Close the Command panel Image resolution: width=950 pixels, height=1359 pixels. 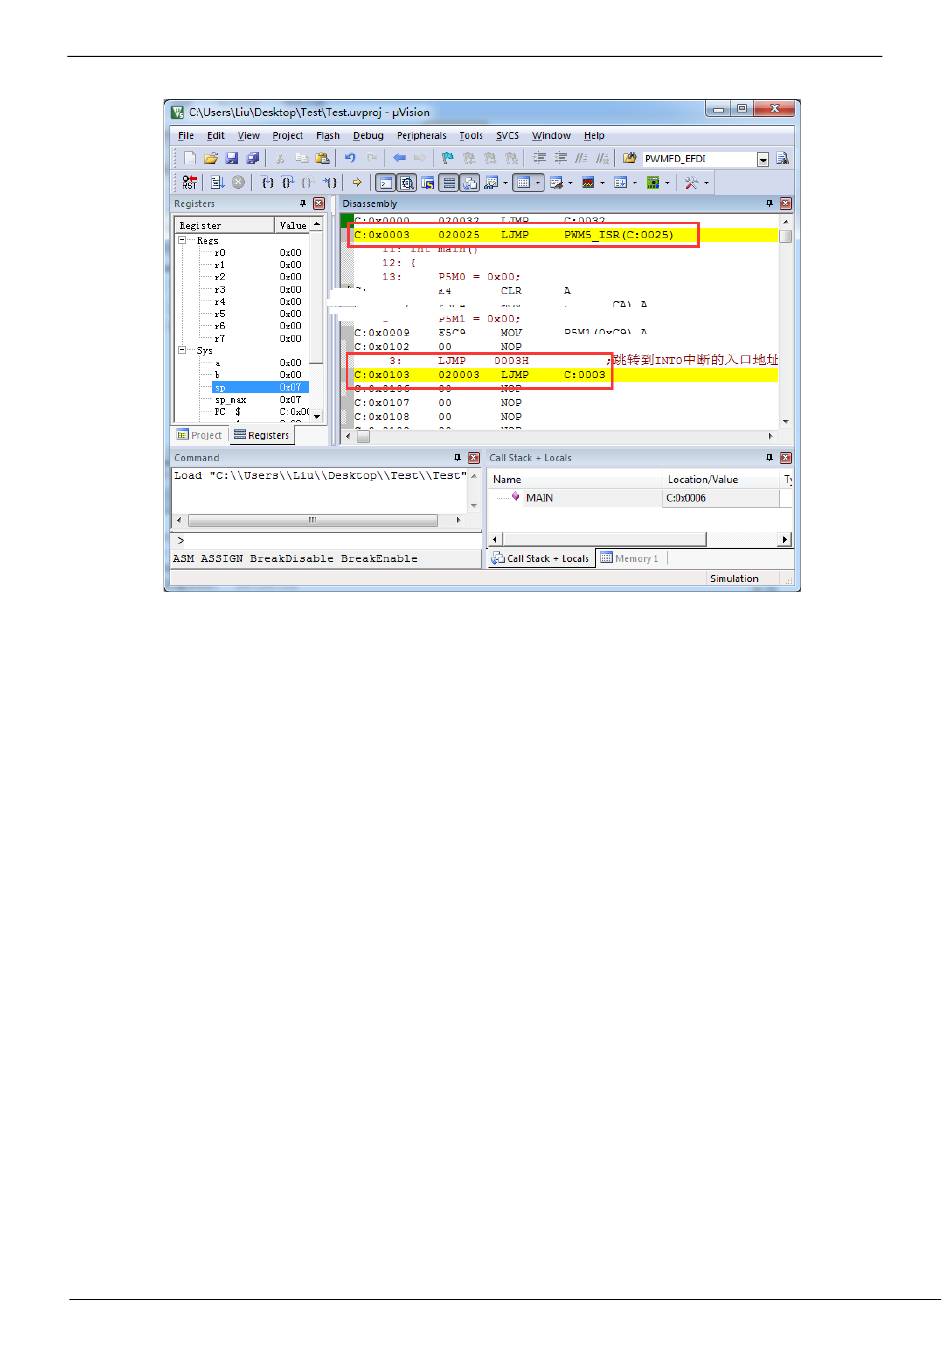[x=474, y=457]
